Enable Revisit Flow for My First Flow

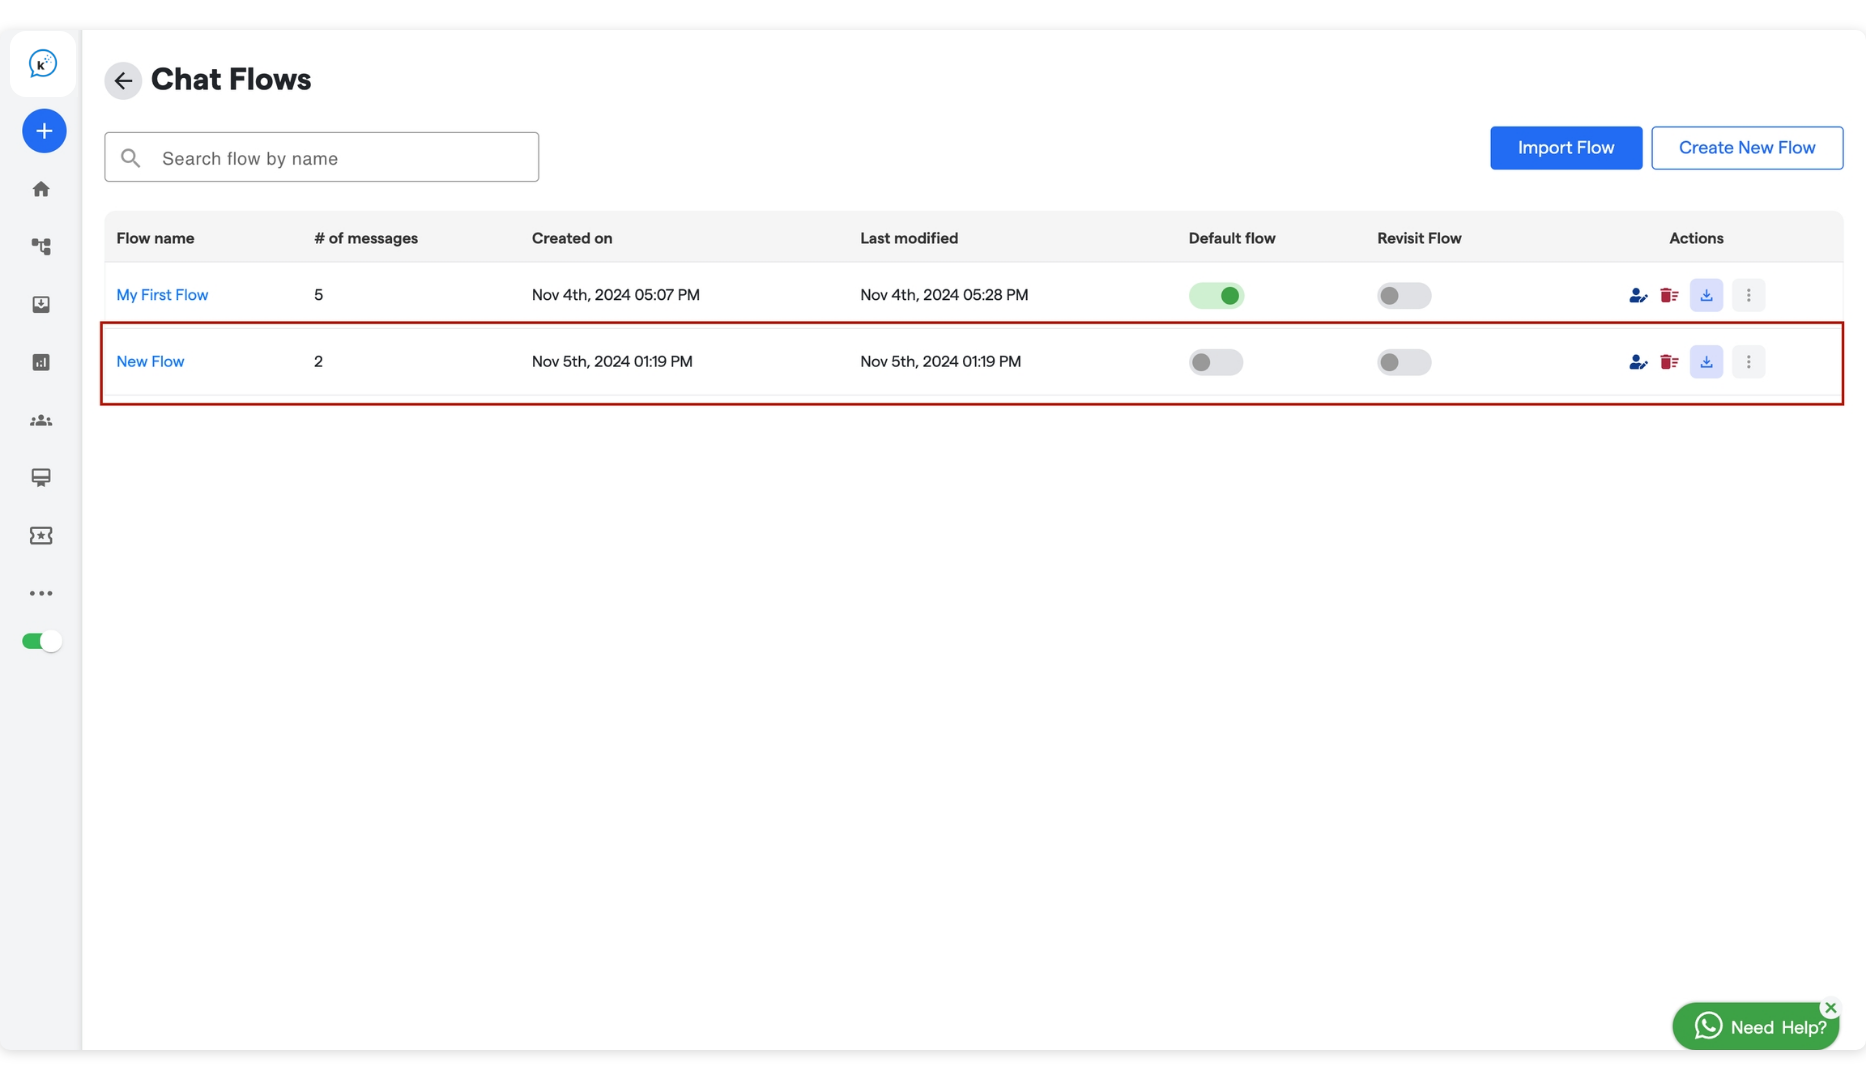coord(1404,296)
